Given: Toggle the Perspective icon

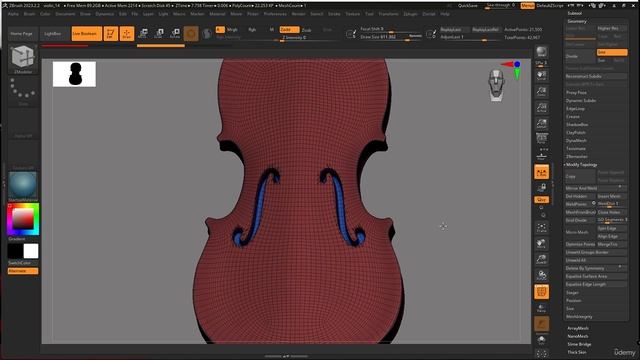Looking at the screenshot, I should pyautogui.click(x=542, y=138).
